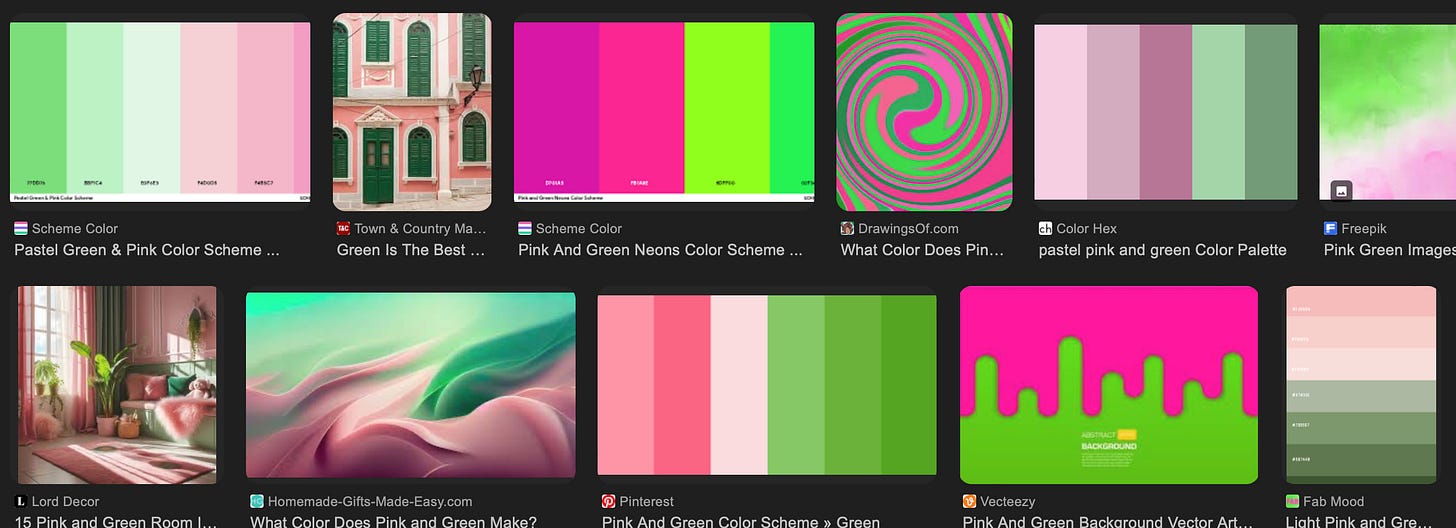Viewport: 1456px width, 528px height.
Task: Click the Town & Country Magazine favicon
Action: tap(344, 228)
